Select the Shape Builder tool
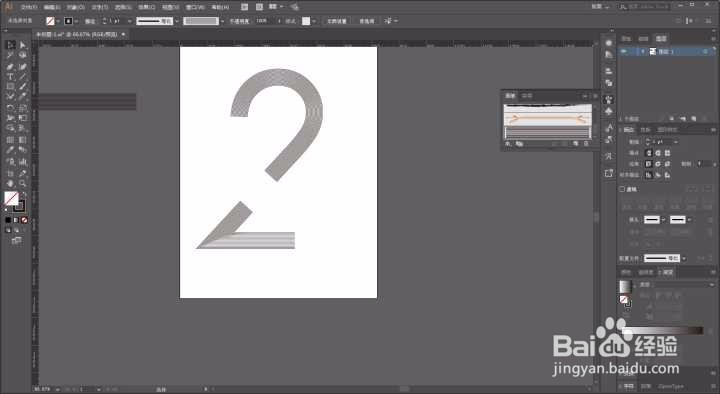Viewport: 720px width, 394px height. click(x=10, y=129)
